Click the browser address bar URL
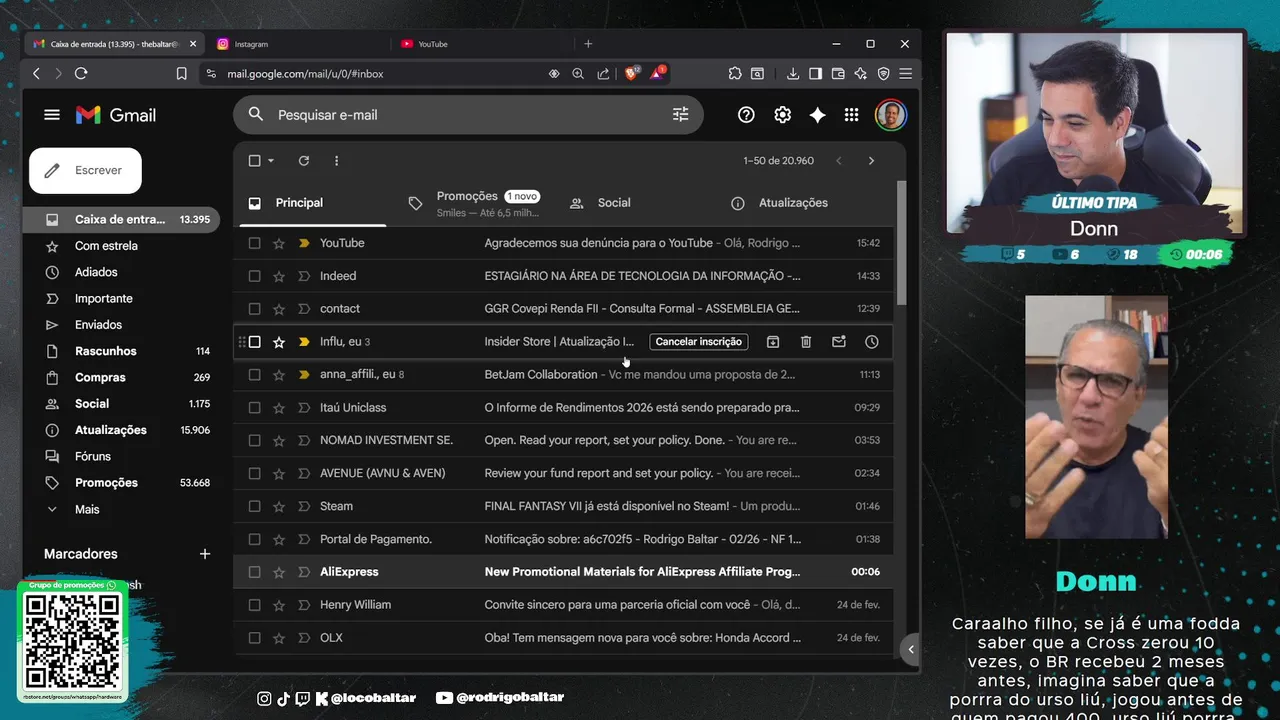The height and width of the screenshot is (720, 1280). point(305,74)
